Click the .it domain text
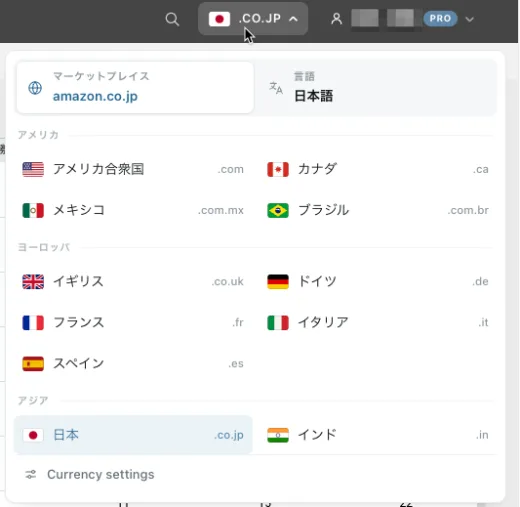This screenshot has width=520, height=507. tap(483, 323)
